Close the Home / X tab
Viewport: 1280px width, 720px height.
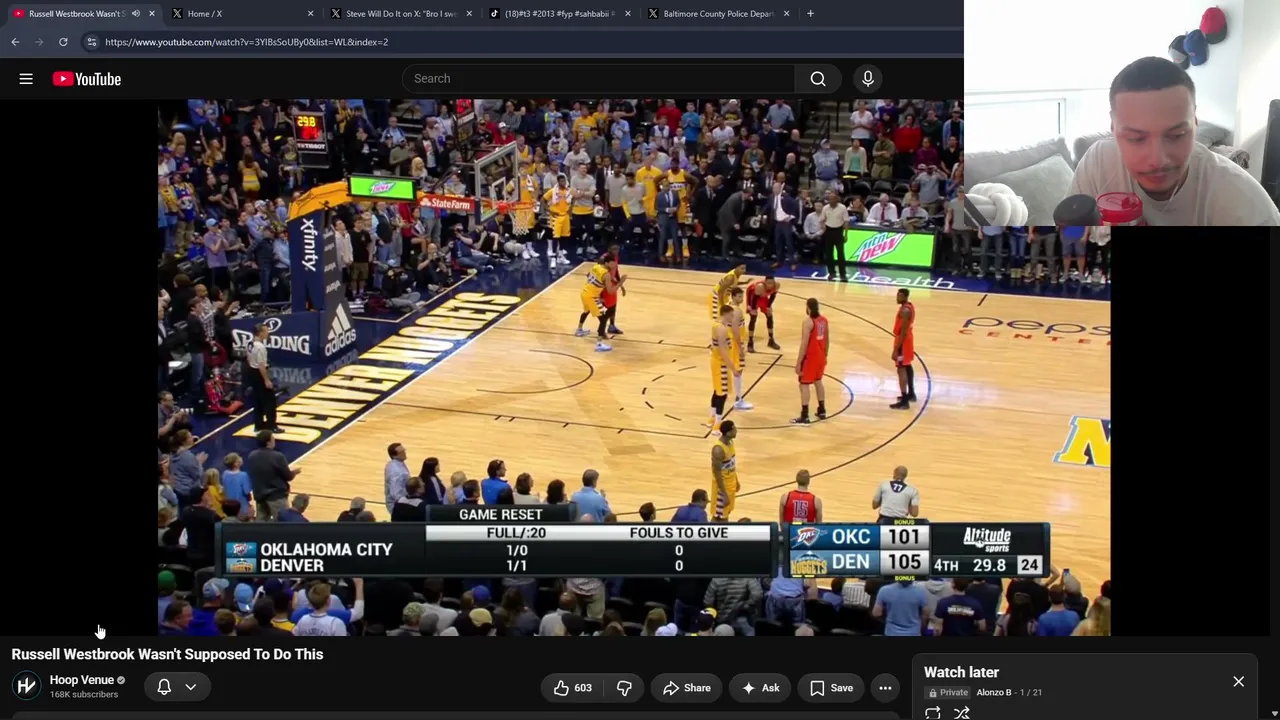point(310,14)
